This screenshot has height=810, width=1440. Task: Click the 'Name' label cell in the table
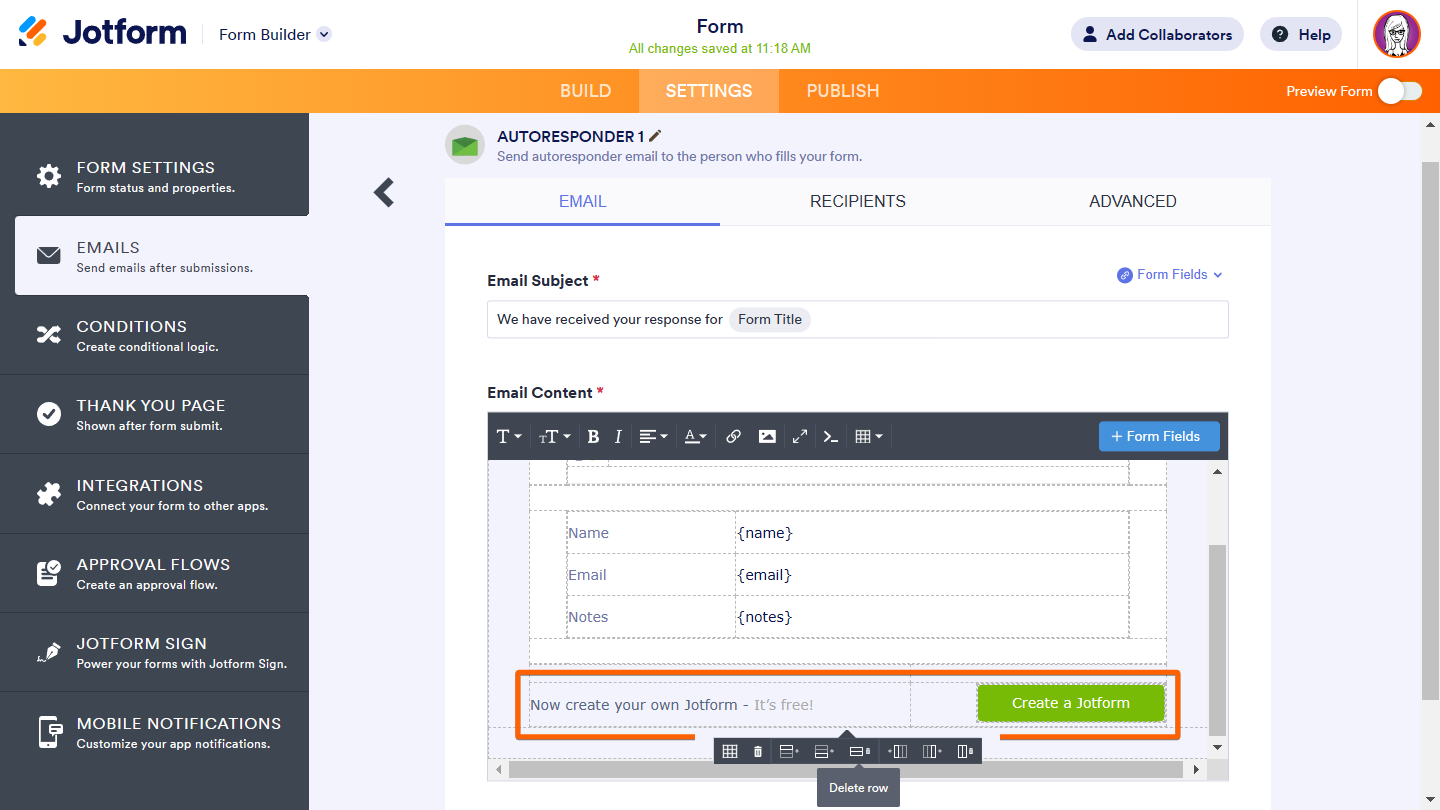pos(651,533)
